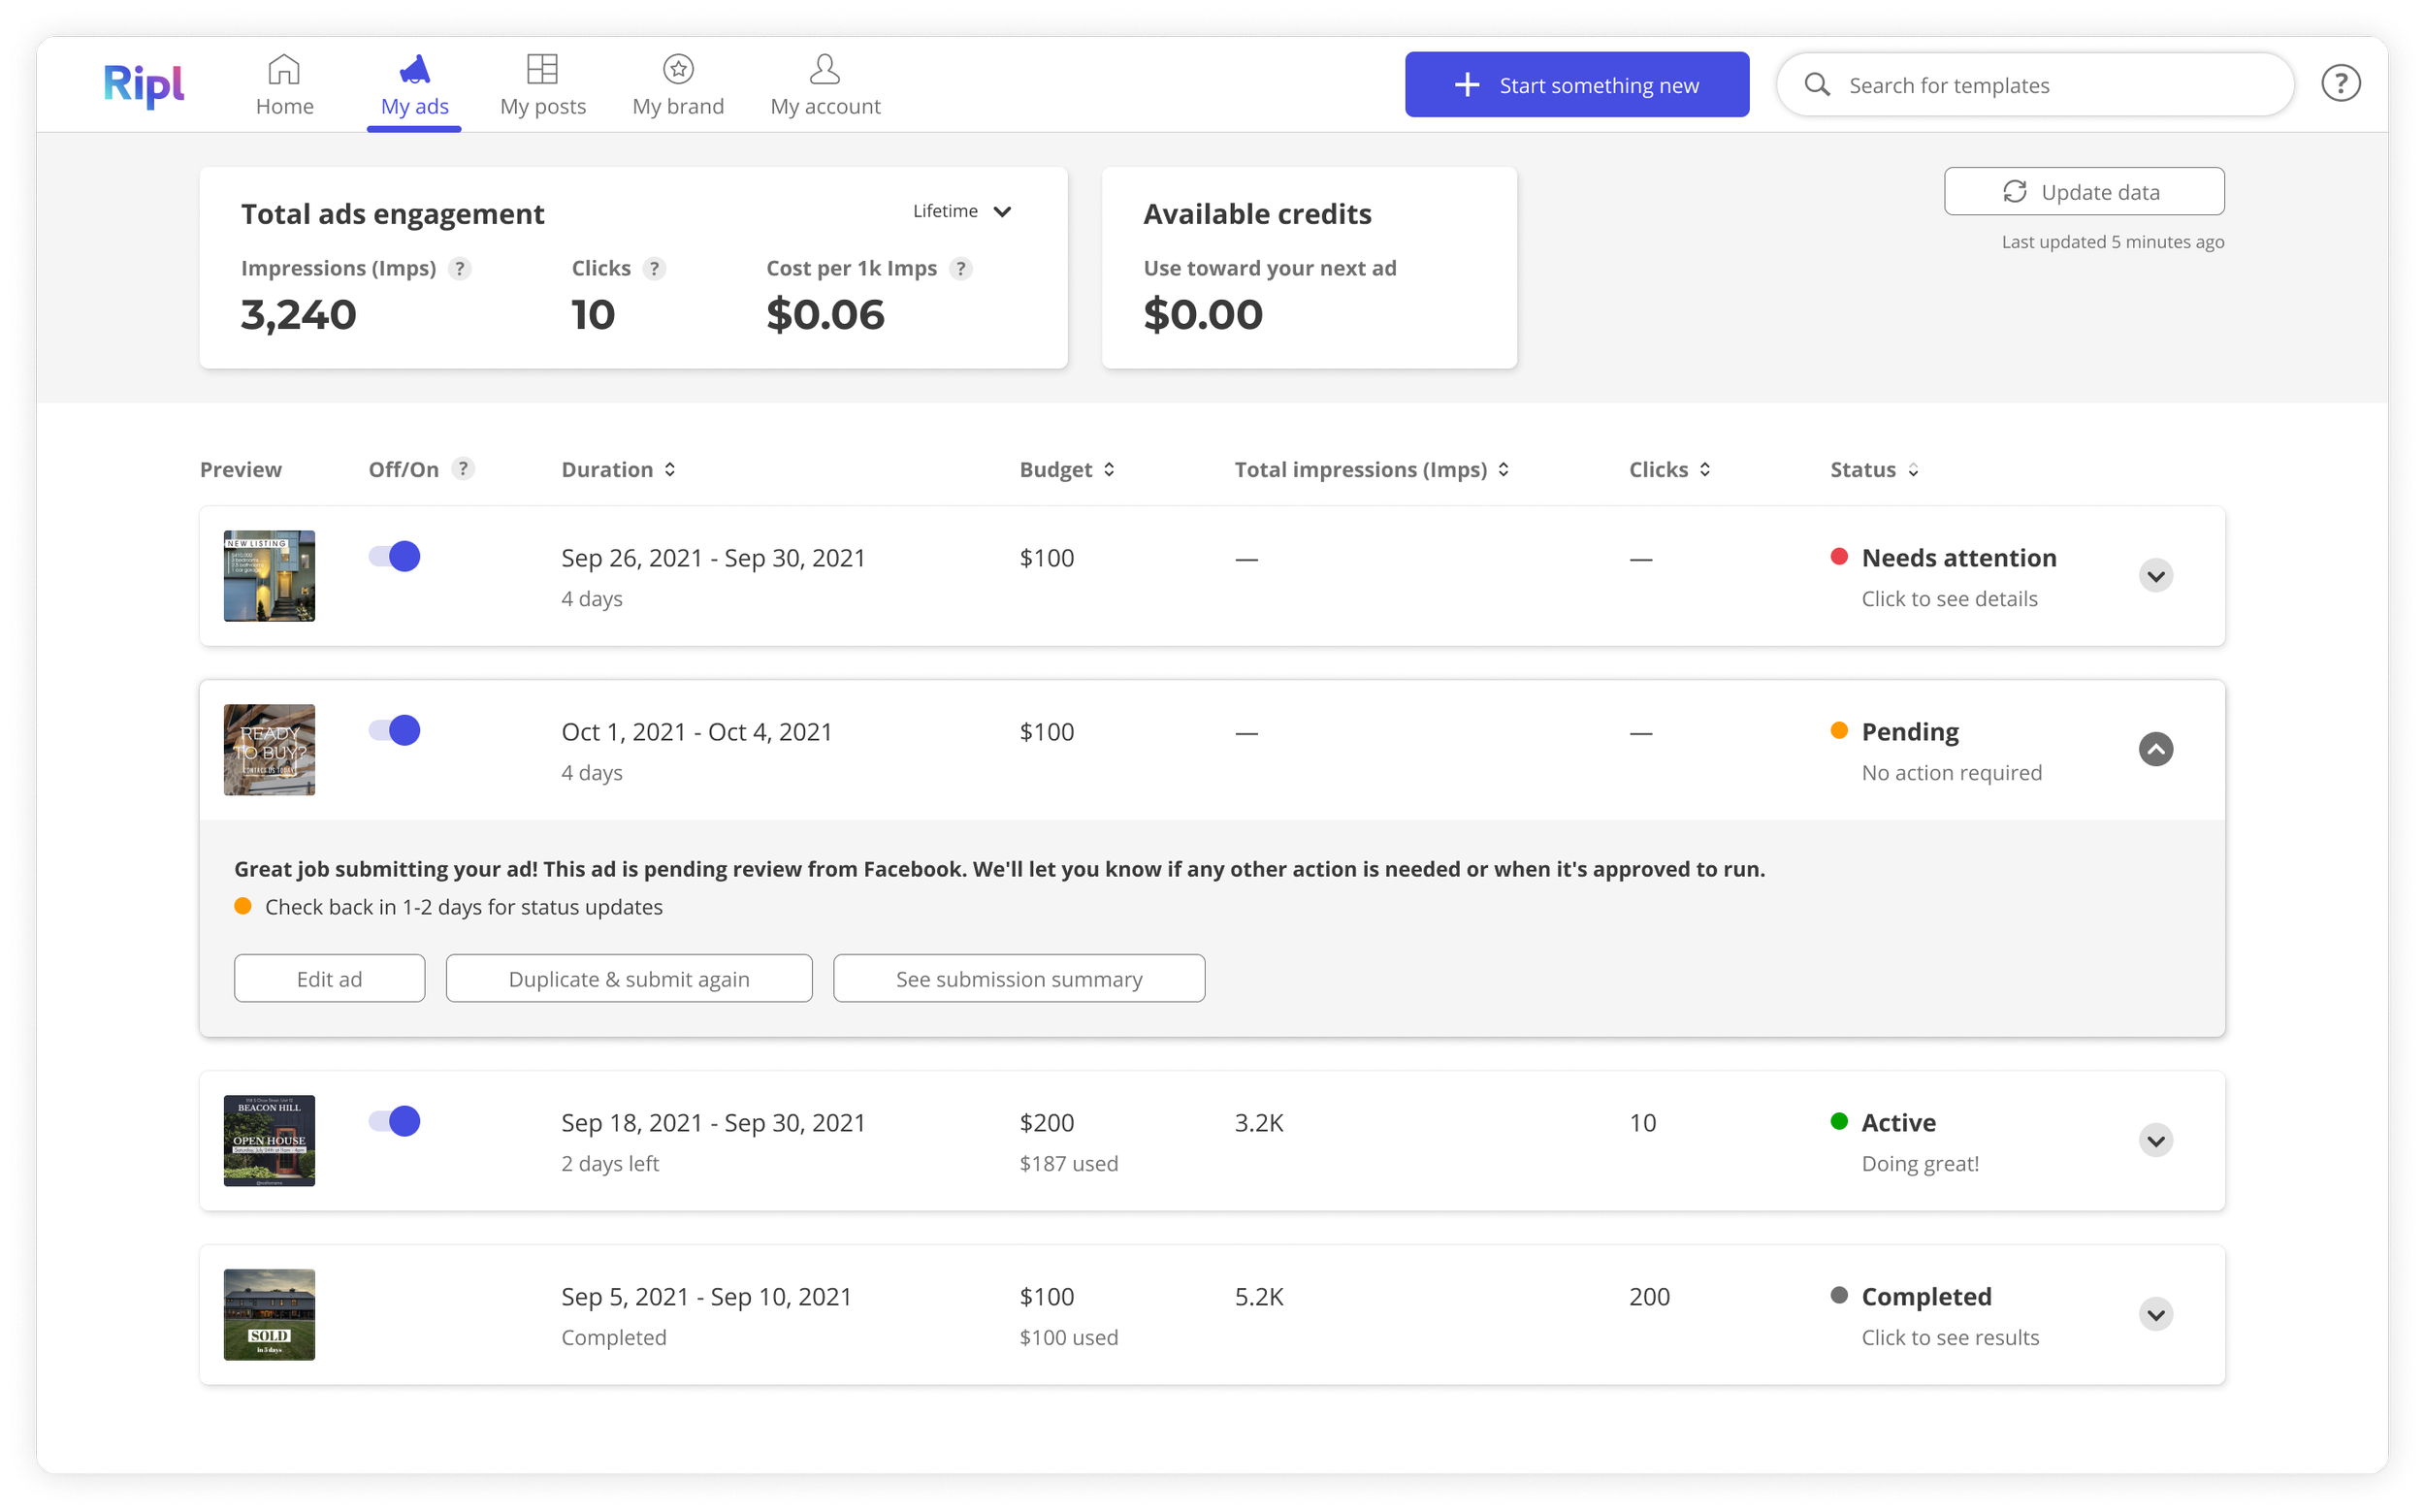Open the Lifetime period dropdown
The height and width of the screenshot is (1512, 2425).
pyautogui.click(x=962, y=211)
